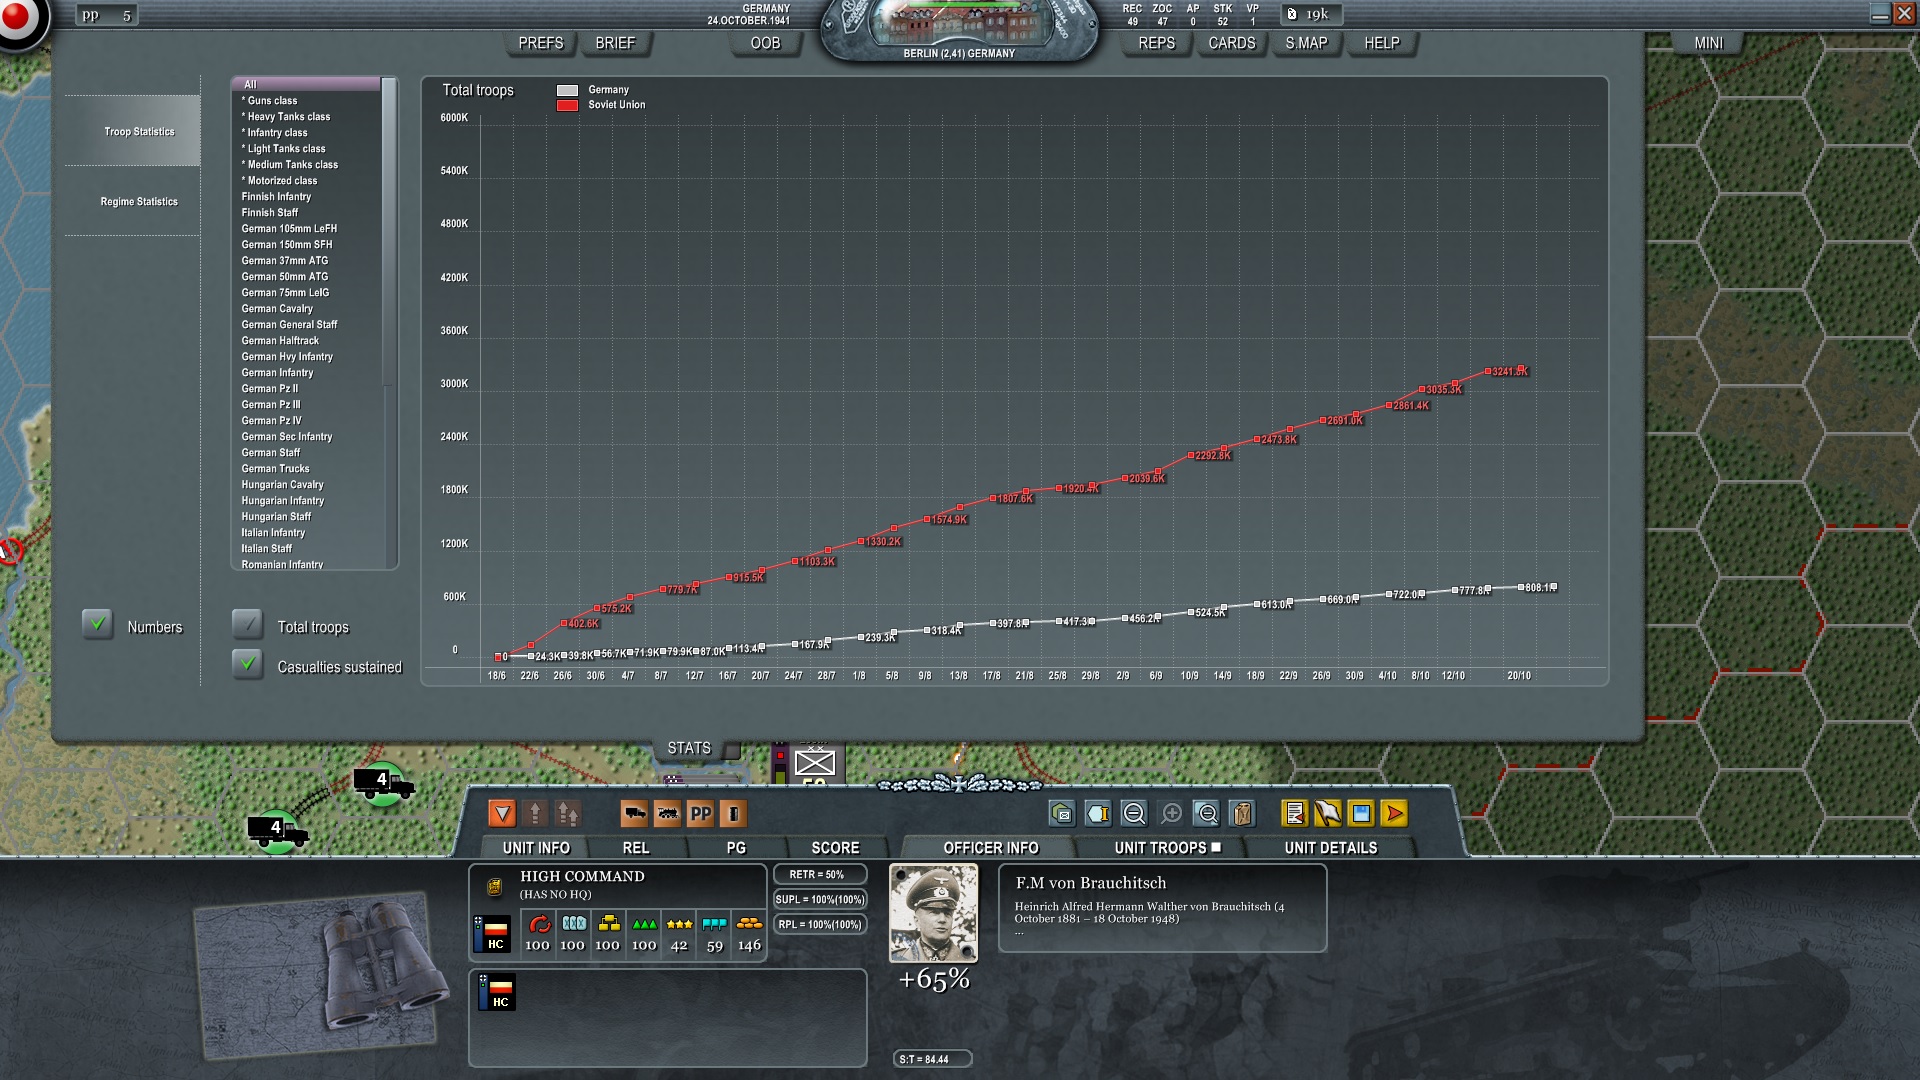This screenshot has height=1080, width=1920.
Task: Select 'German Pz IV' in the list
Action: 306,420
